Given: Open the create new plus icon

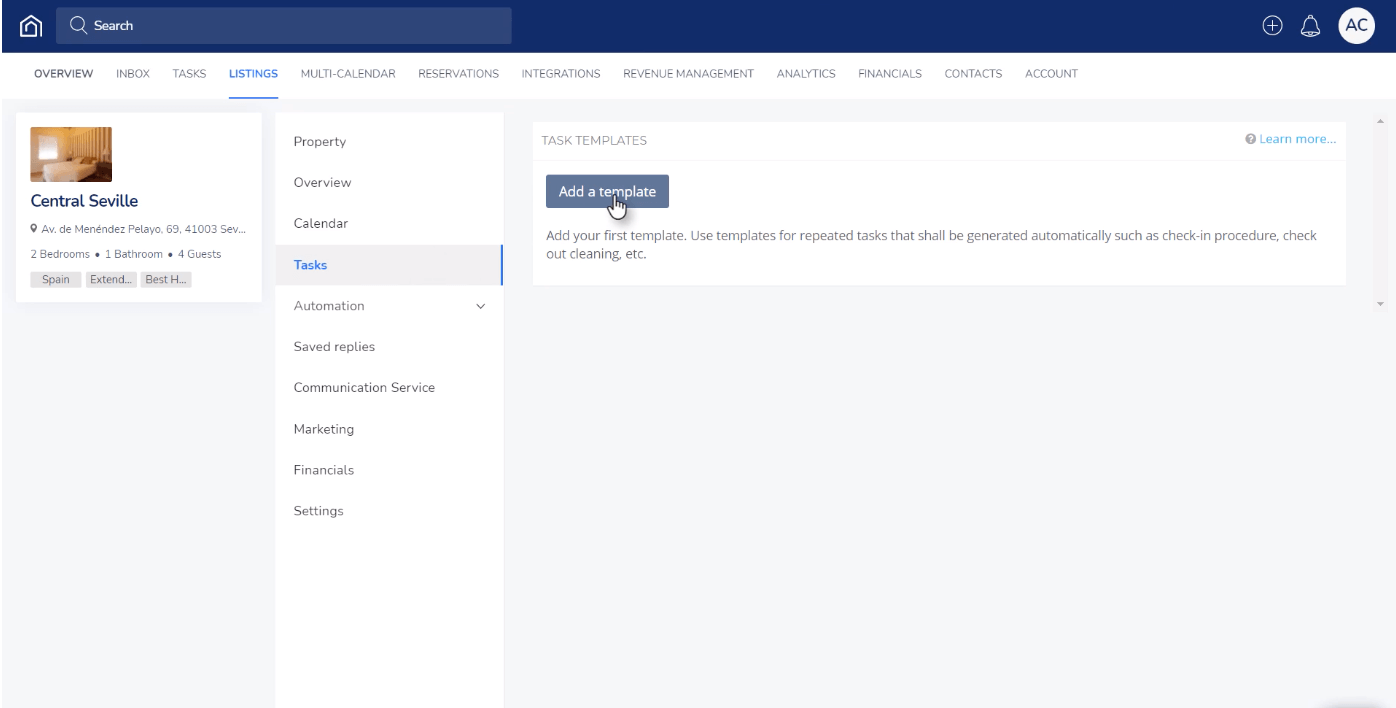Looking at the screenshot, I should [x=1271, y=25].
